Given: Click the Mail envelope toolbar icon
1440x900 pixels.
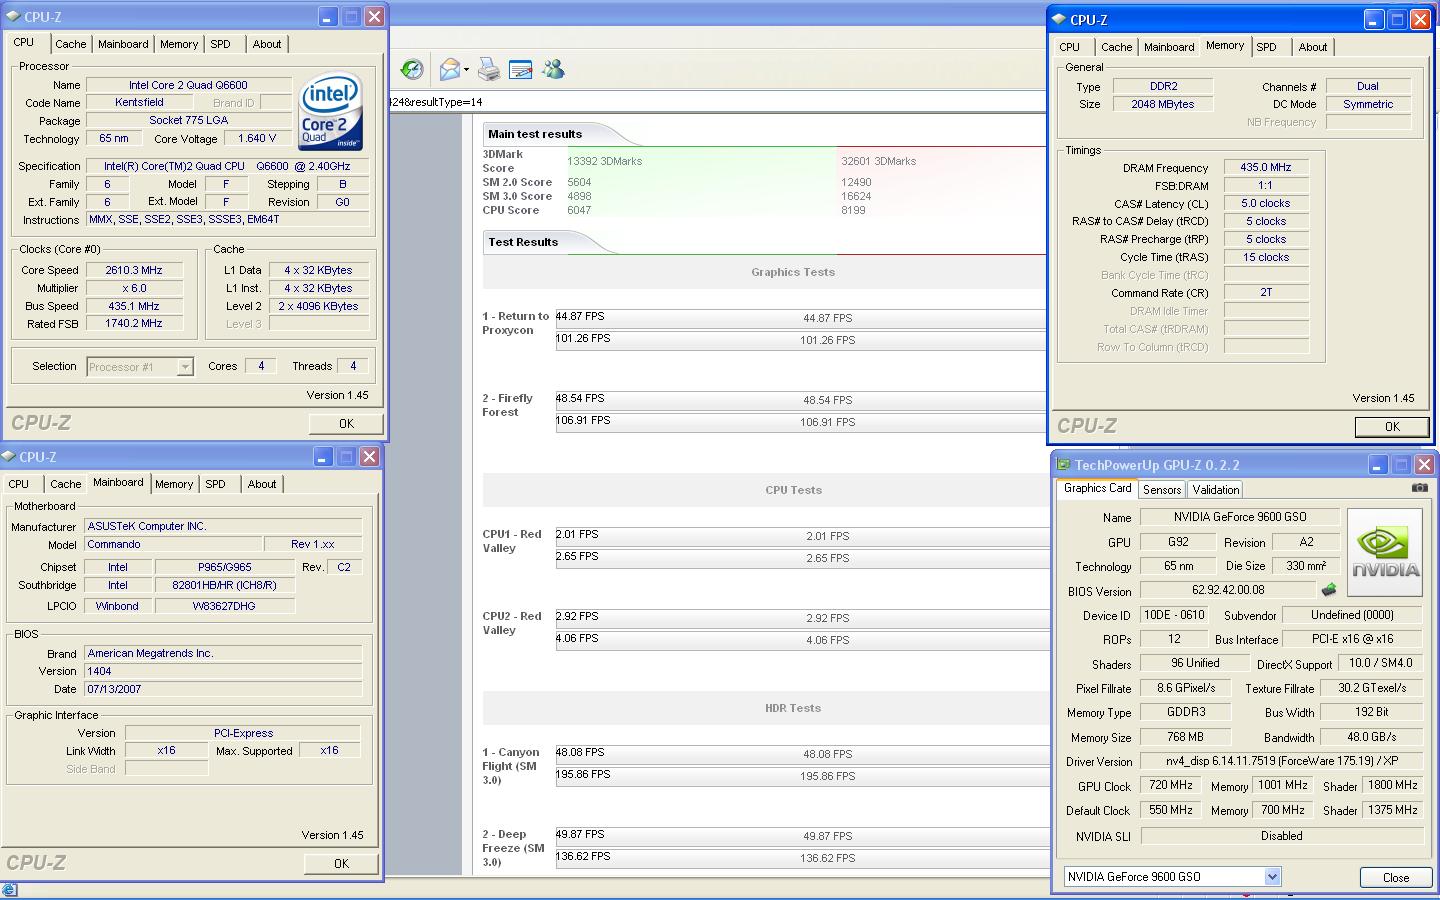Looking at the screenshot, I should pyautogui.click(x=449, y=69).
